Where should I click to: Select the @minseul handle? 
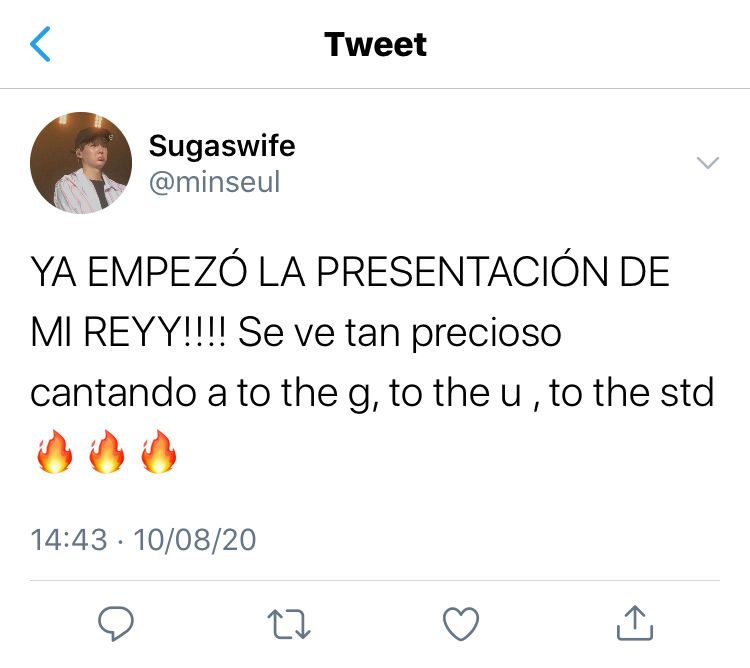tap(214, 182)
